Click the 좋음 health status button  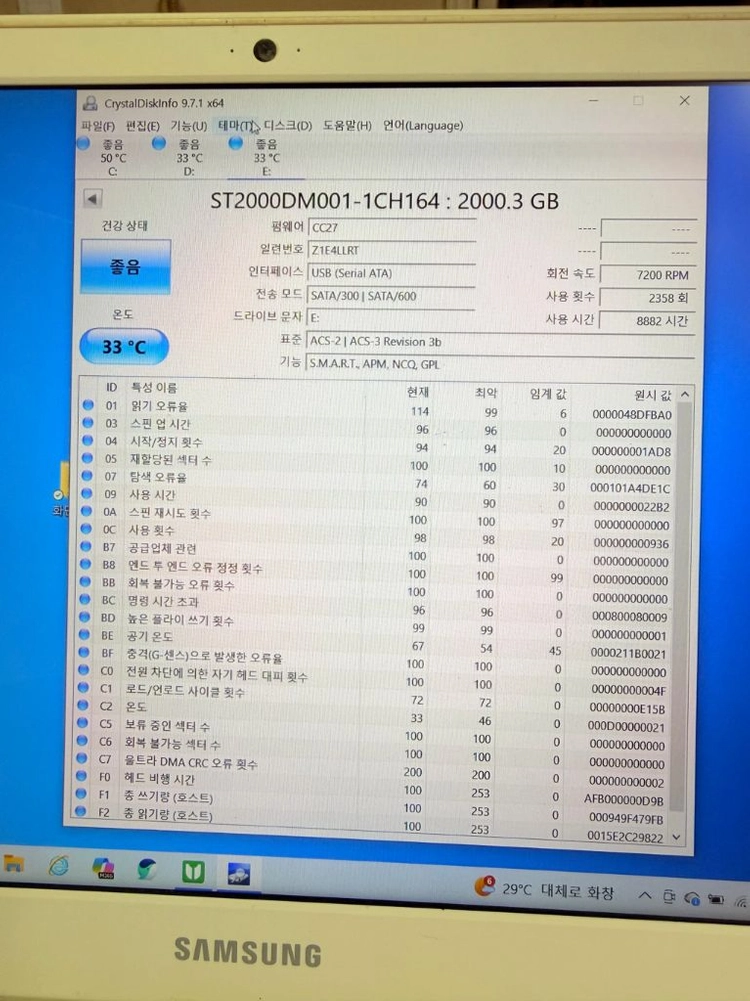tap(126, 266)
